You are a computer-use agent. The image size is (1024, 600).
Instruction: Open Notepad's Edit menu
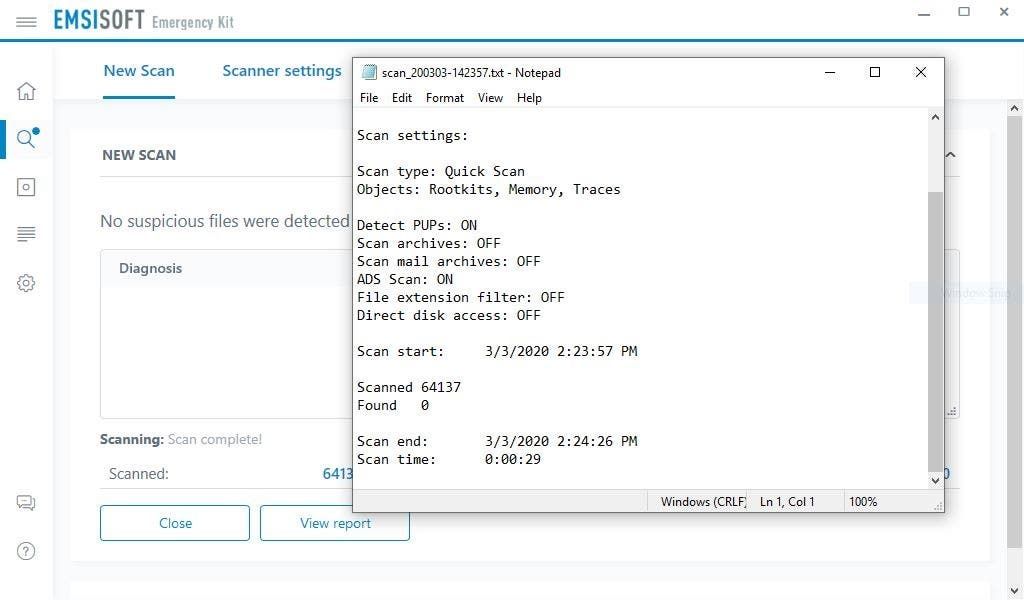coord(402,98)
